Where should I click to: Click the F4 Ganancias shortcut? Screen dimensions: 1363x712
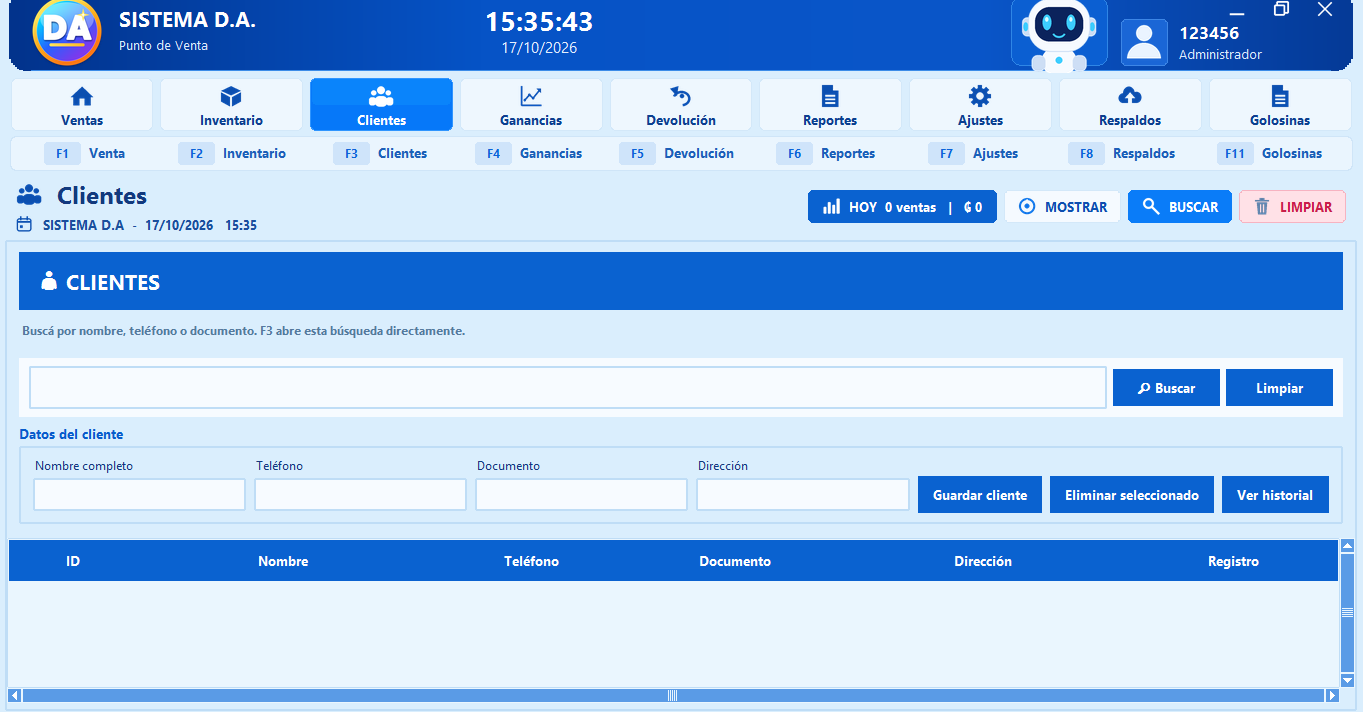529,154
